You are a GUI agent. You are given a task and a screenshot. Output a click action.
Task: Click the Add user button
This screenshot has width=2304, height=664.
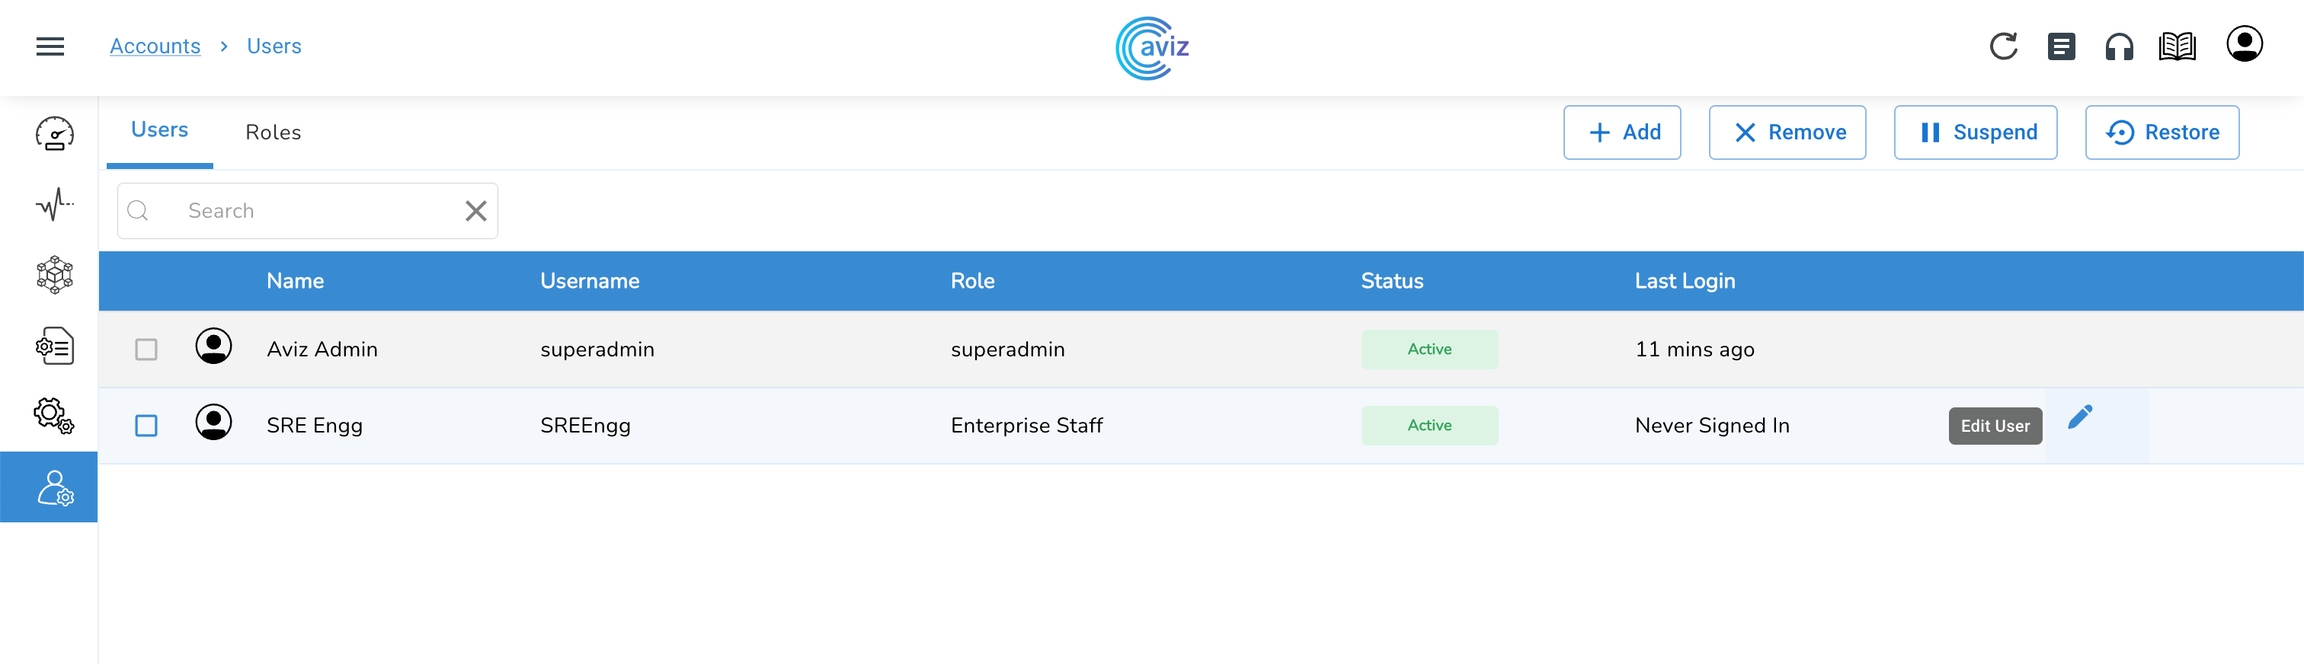[1622, 132]
